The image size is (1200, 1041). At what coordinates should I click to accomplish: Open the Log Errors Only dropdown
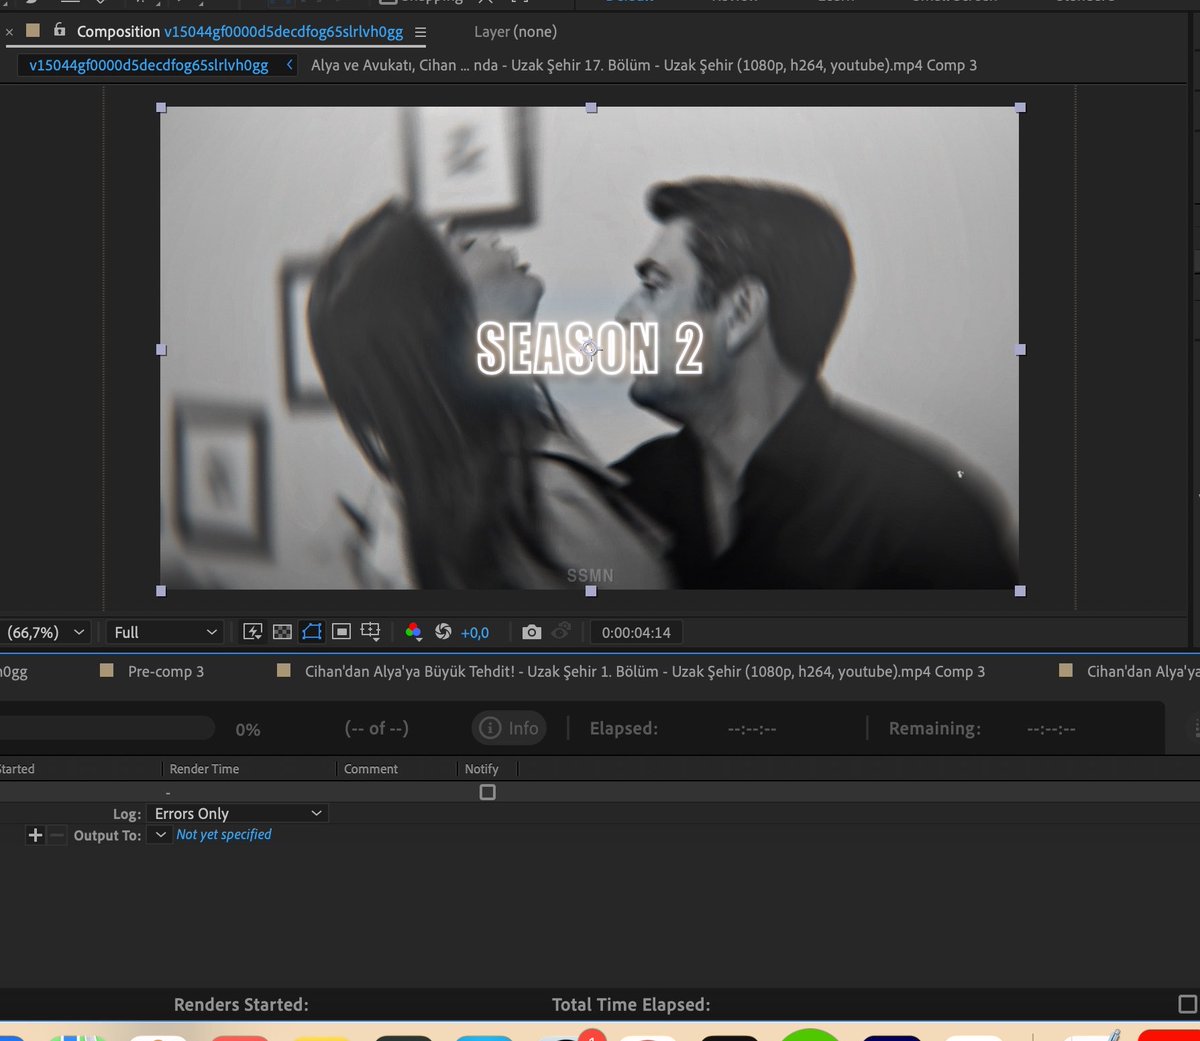coord(238,814)
